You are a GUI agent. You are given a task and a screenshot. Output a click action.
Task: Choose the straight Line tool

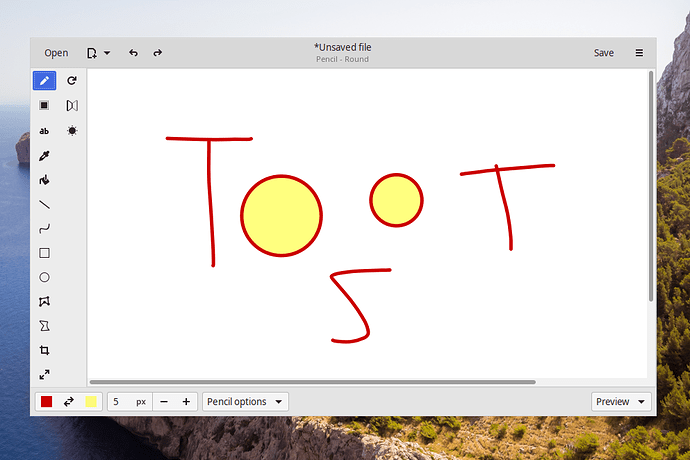44,205
